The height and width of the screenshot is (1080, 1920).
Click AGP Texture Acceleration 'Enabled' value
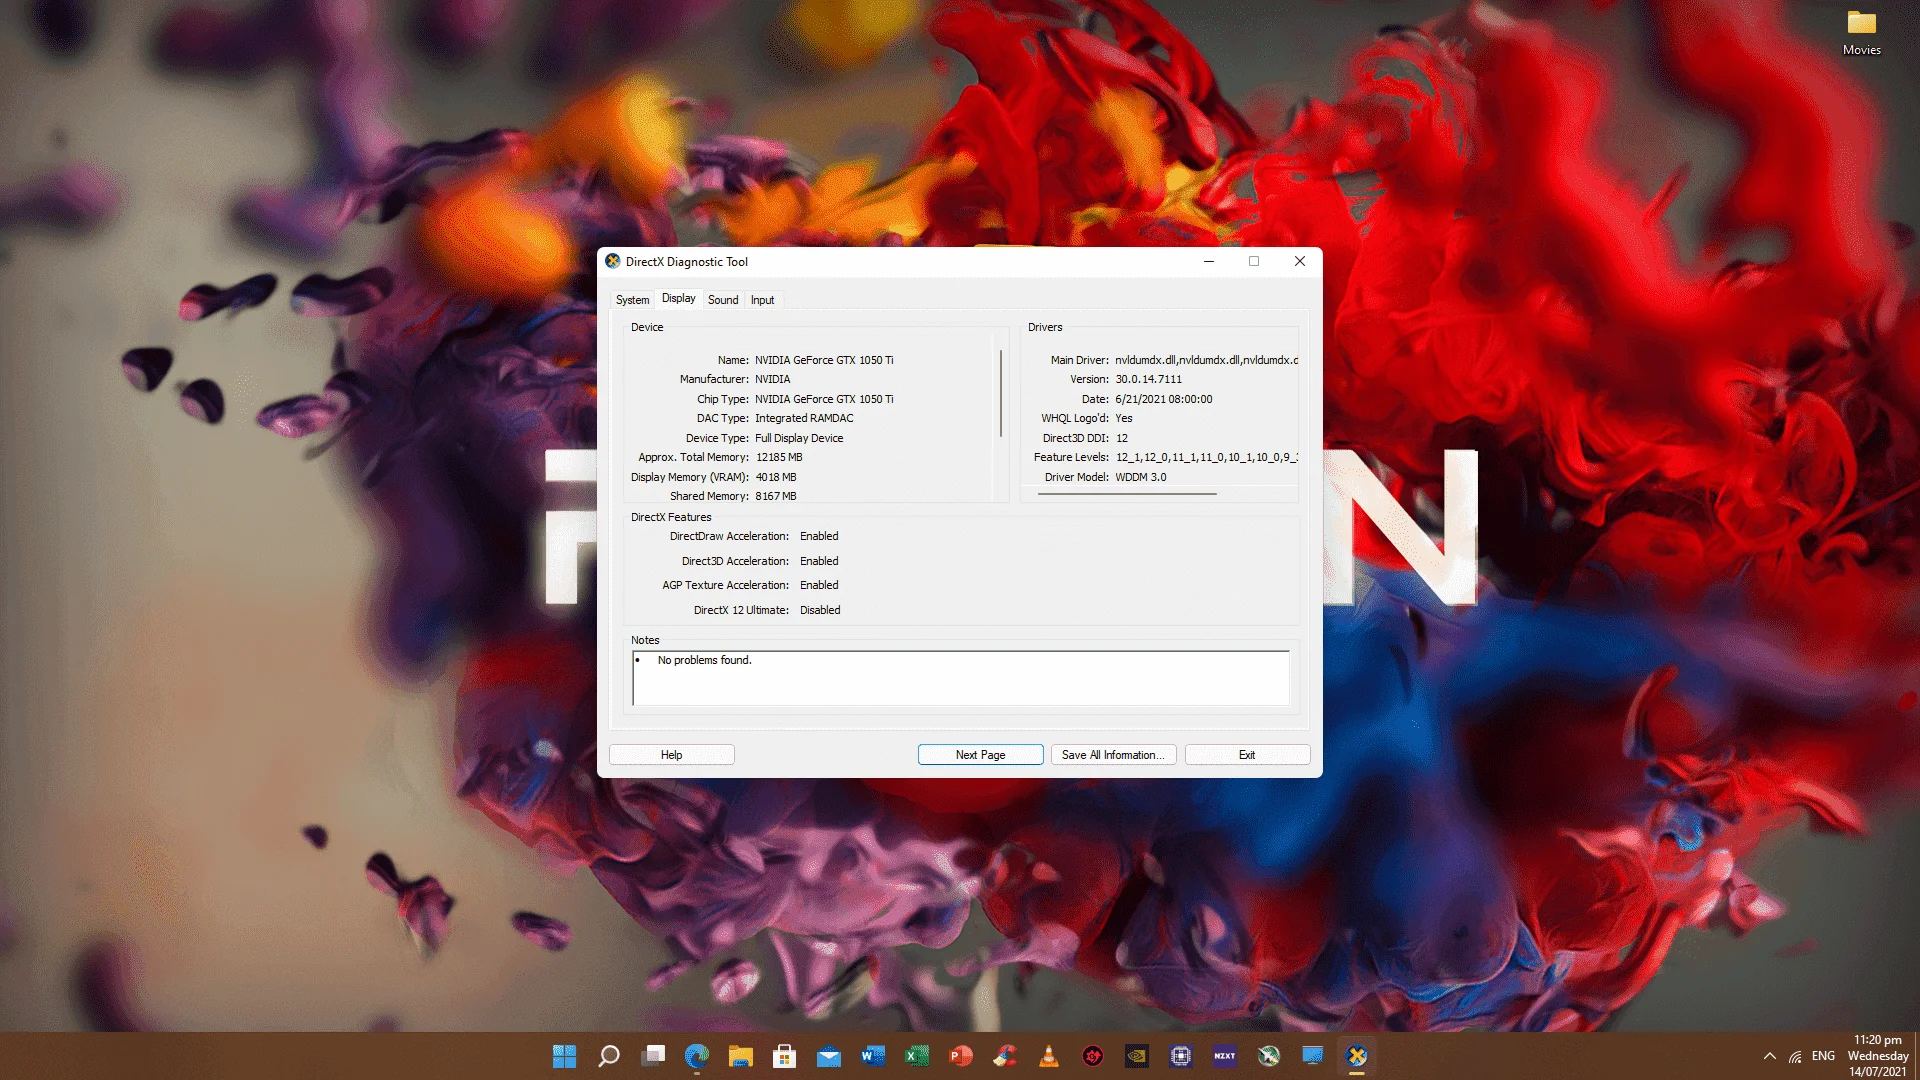click(819, 585)
